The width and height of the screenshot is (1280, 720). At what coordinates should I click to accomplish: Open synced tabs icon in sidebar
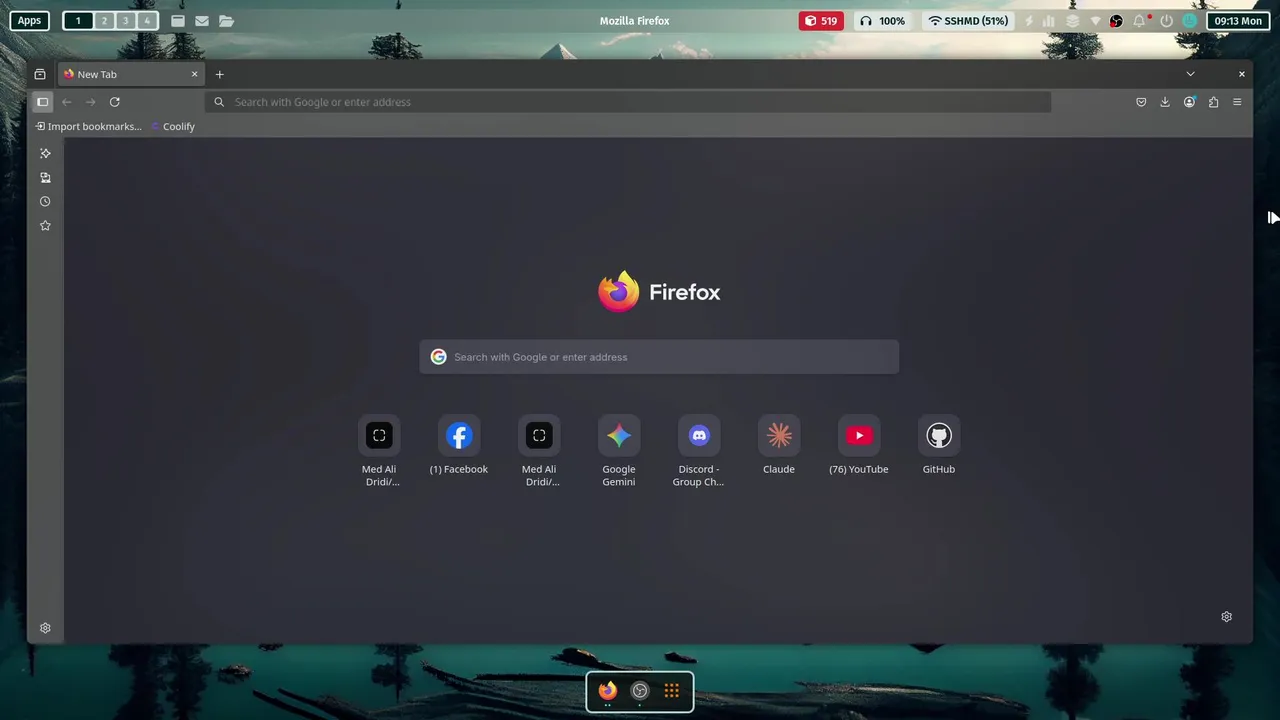coord(45,177)
